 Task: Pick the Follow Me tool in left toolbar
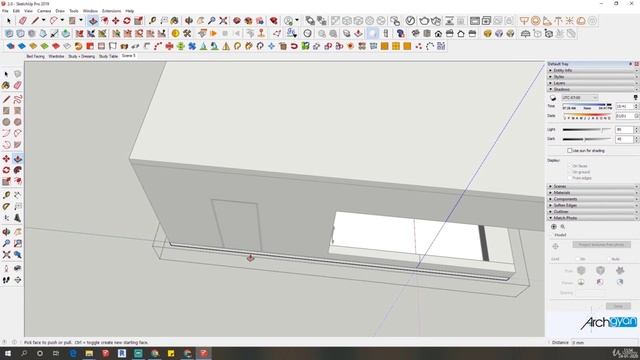tap(18, 170)
